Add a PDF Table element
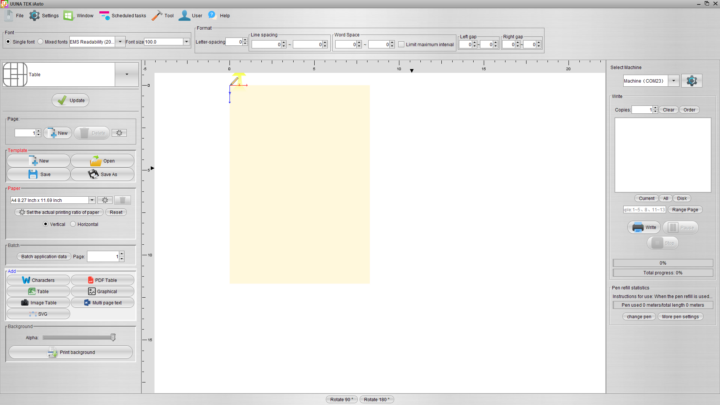Viewport: 720px width, 405px height. pyautogui.click(x=102, y=280)
